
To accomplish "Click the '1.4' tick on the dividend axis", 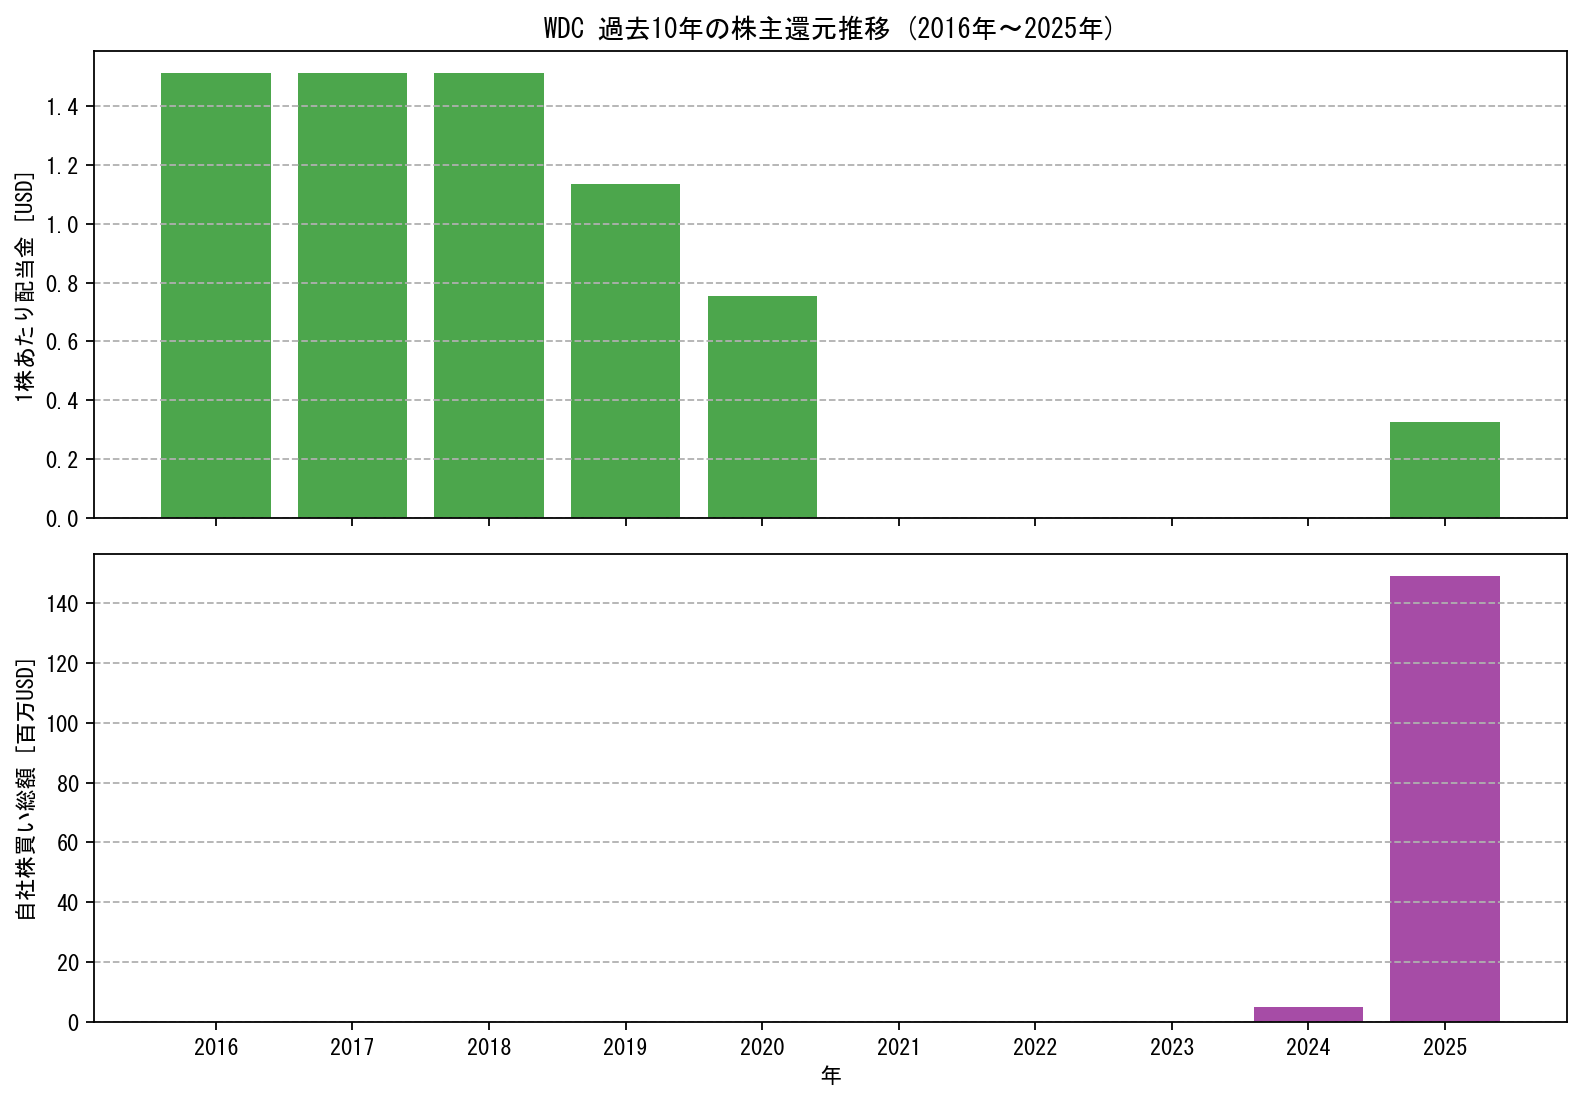I will [x=62, y=107].
